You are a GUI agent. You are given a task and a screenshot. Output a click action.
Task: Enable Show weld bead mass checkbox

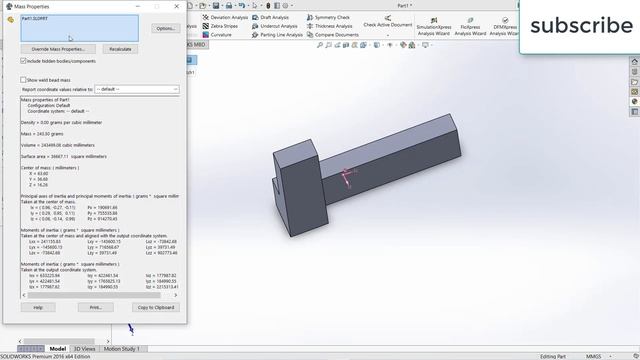click(23, 80)
